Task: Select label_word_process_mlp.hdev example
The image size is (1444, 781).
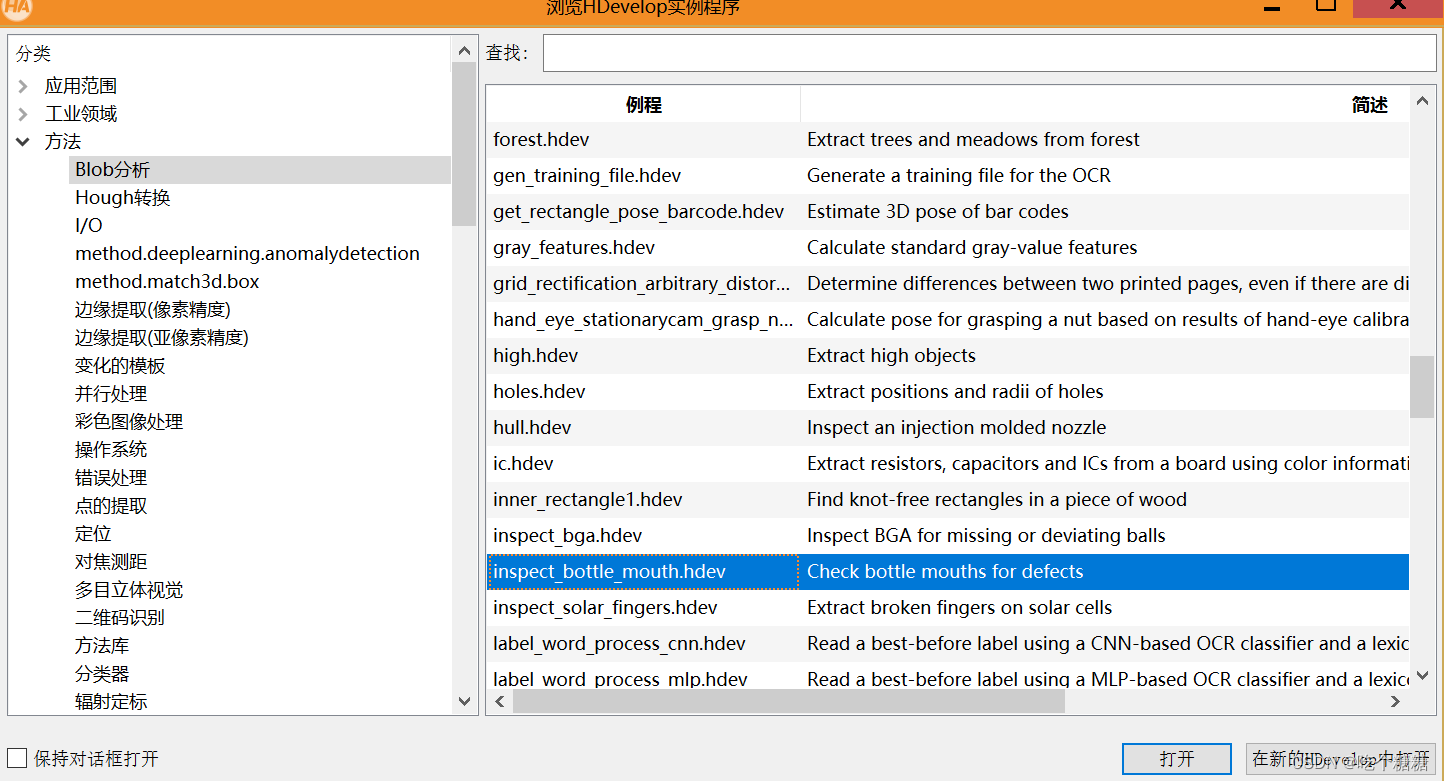Action: click(x=620, y=678)
